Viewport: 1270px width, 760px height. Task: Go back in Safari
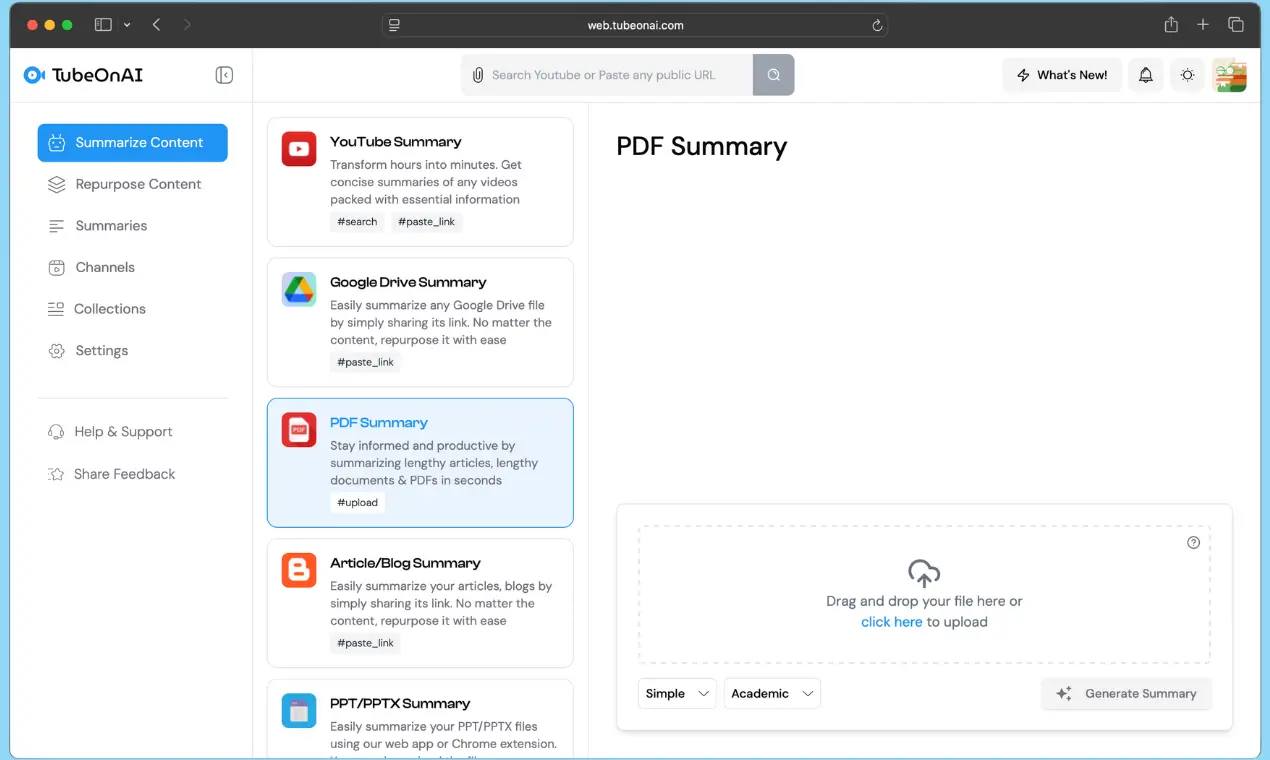pyautogui.click(x=157, y=25)
